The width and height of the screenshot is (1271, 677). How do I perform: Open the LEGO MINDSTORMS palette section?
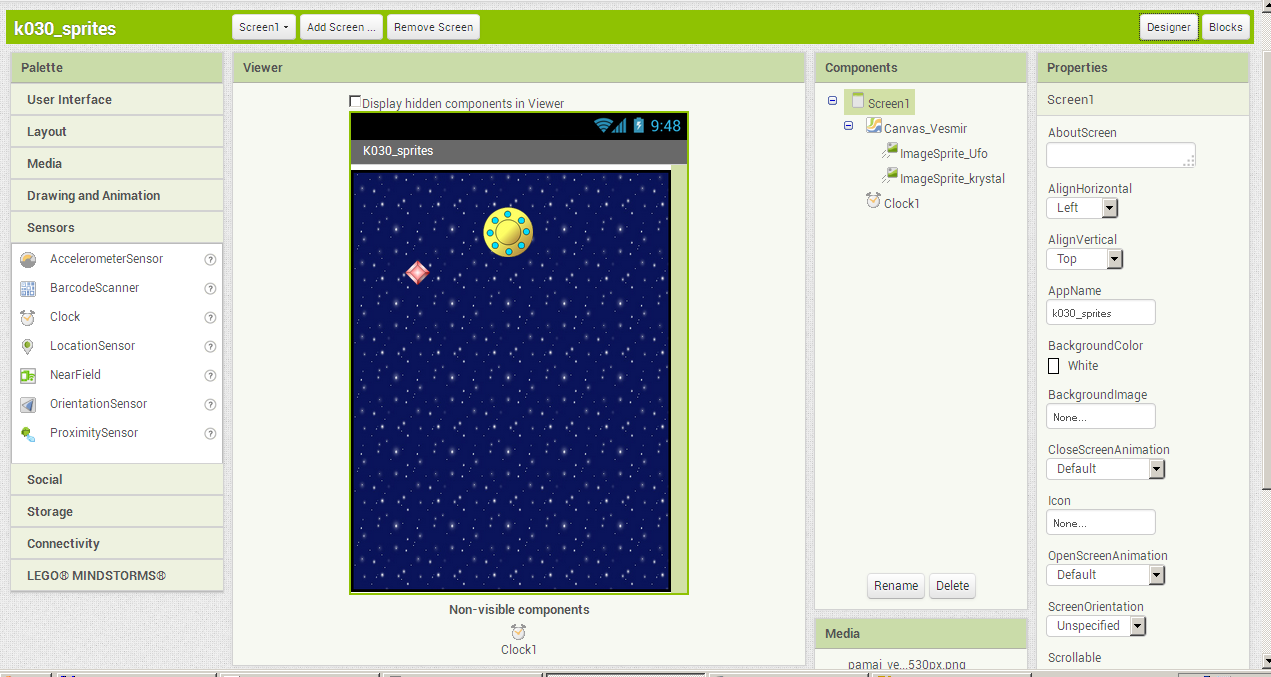point(117,576)
